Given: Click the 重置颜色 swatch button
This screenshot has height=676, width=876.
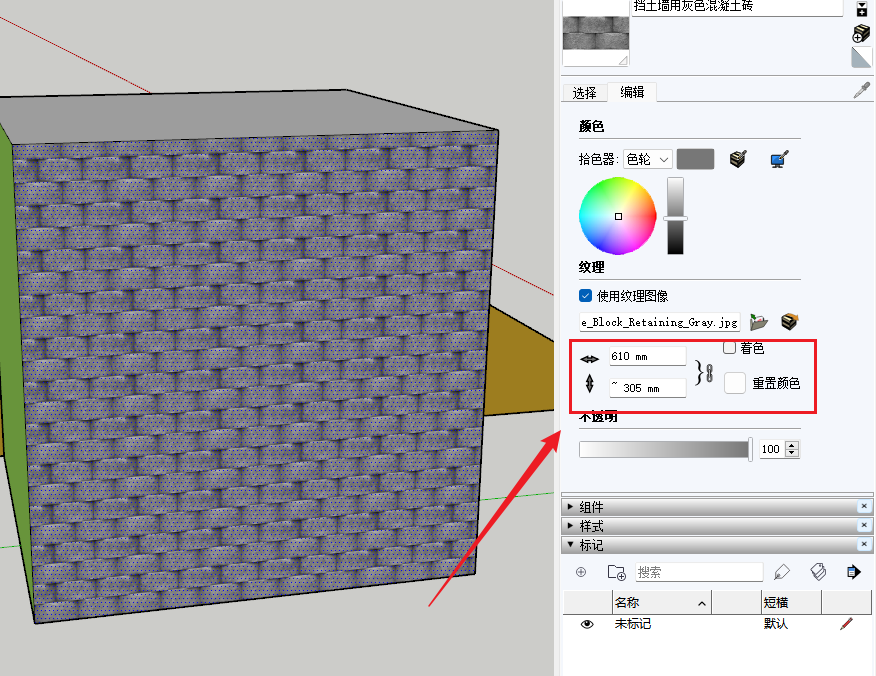Looking at the screenshot, I should tap(735, 383).
